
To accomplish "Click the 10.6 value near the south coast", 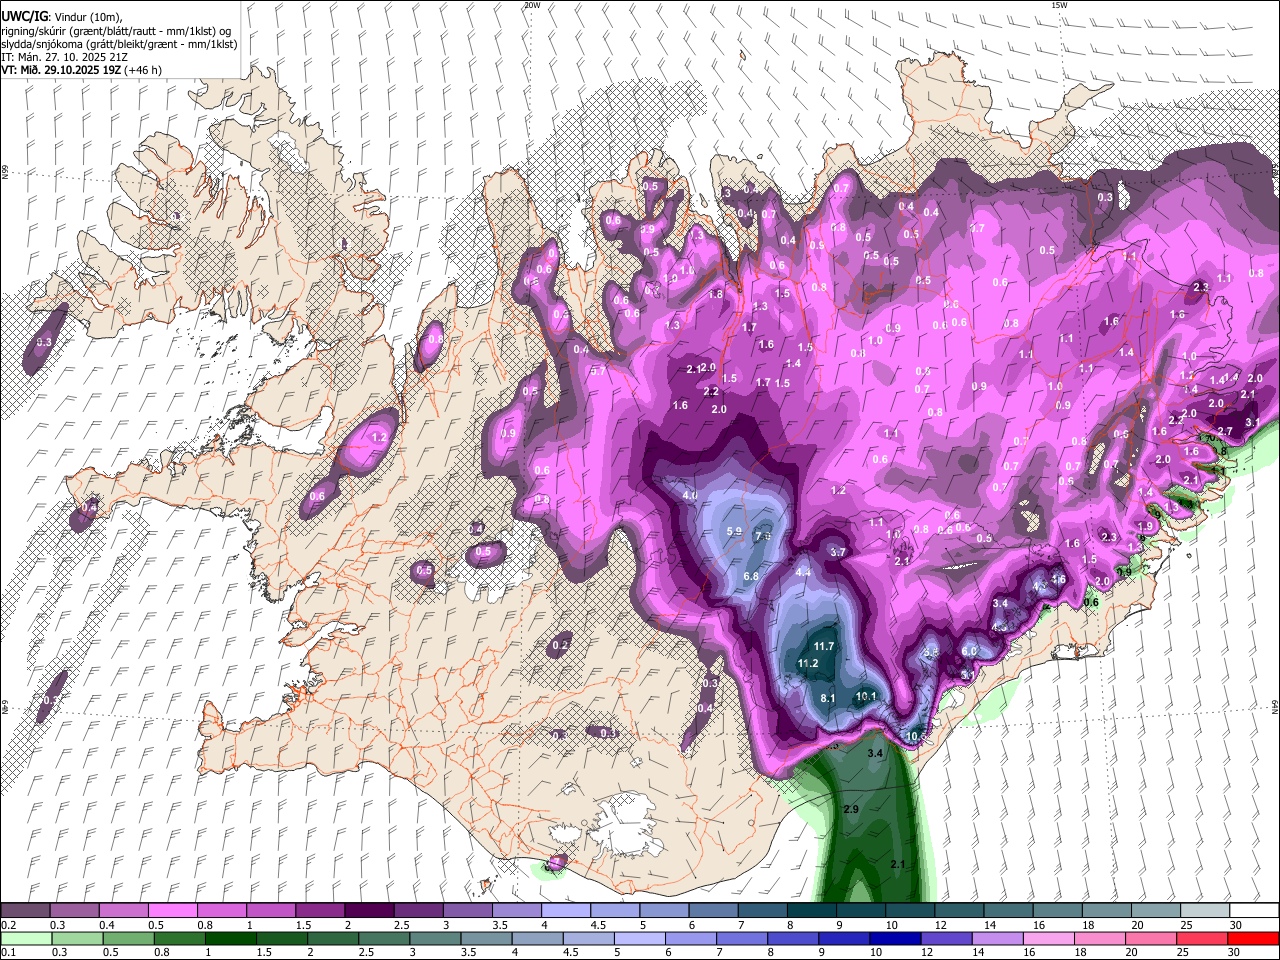I will coord(915,736).
